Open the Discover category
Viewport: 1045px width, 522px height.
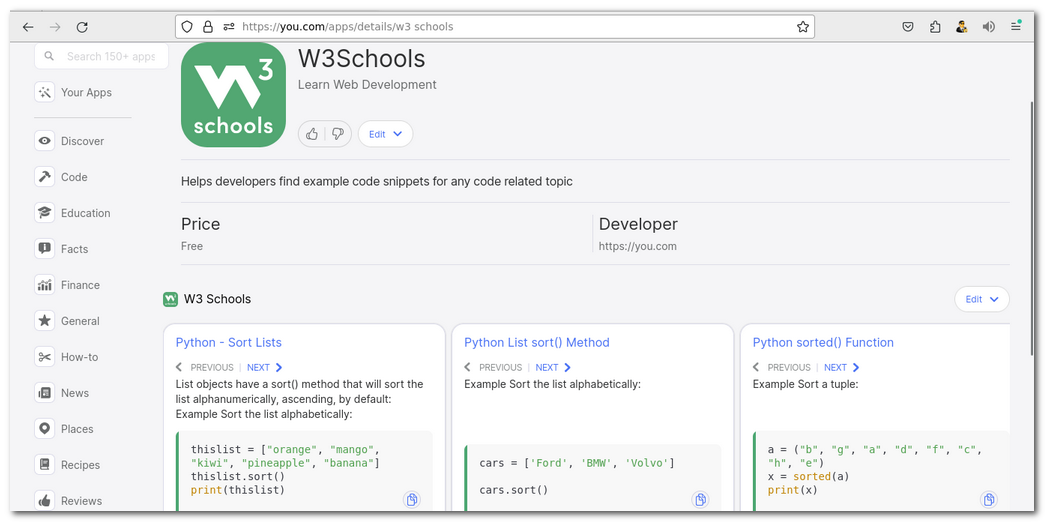(x=69, y=141)
